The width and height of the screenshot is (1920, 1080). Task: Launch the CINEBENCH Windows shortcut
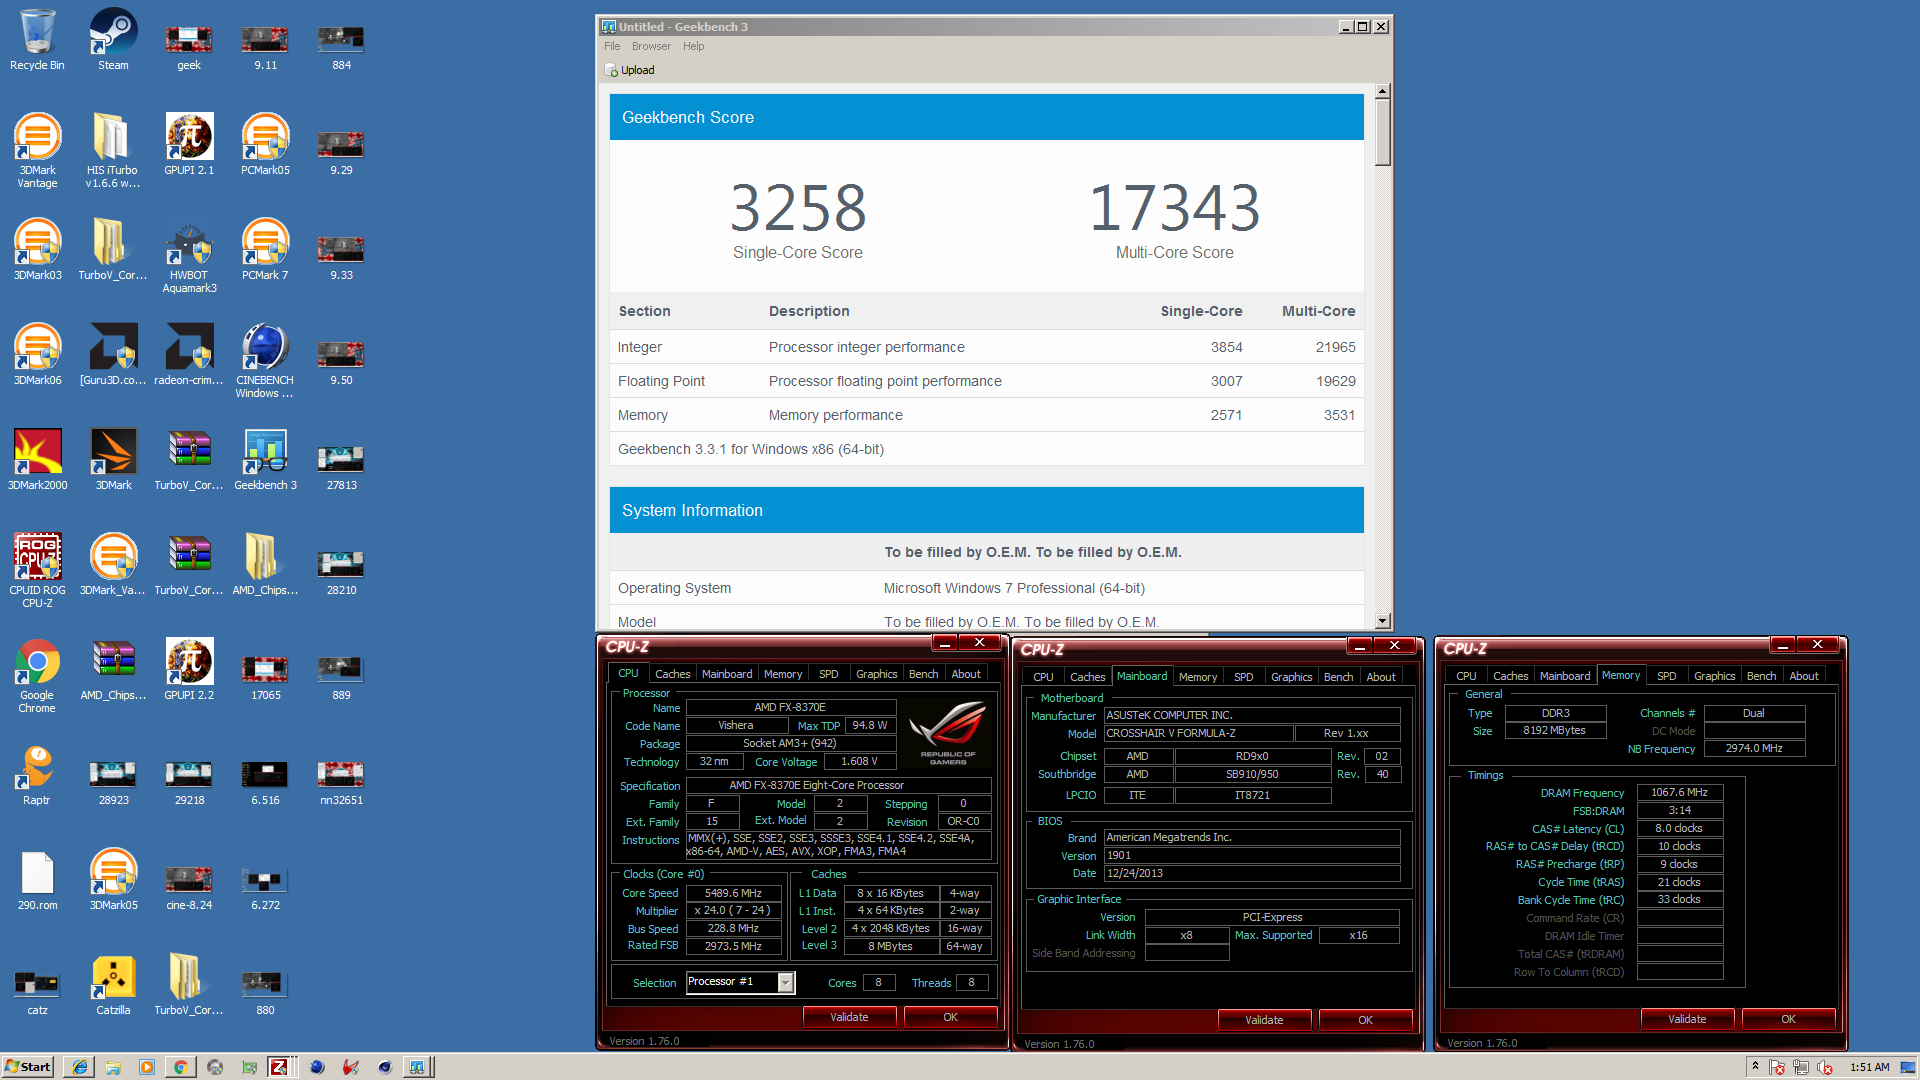[x=265, y=360]
